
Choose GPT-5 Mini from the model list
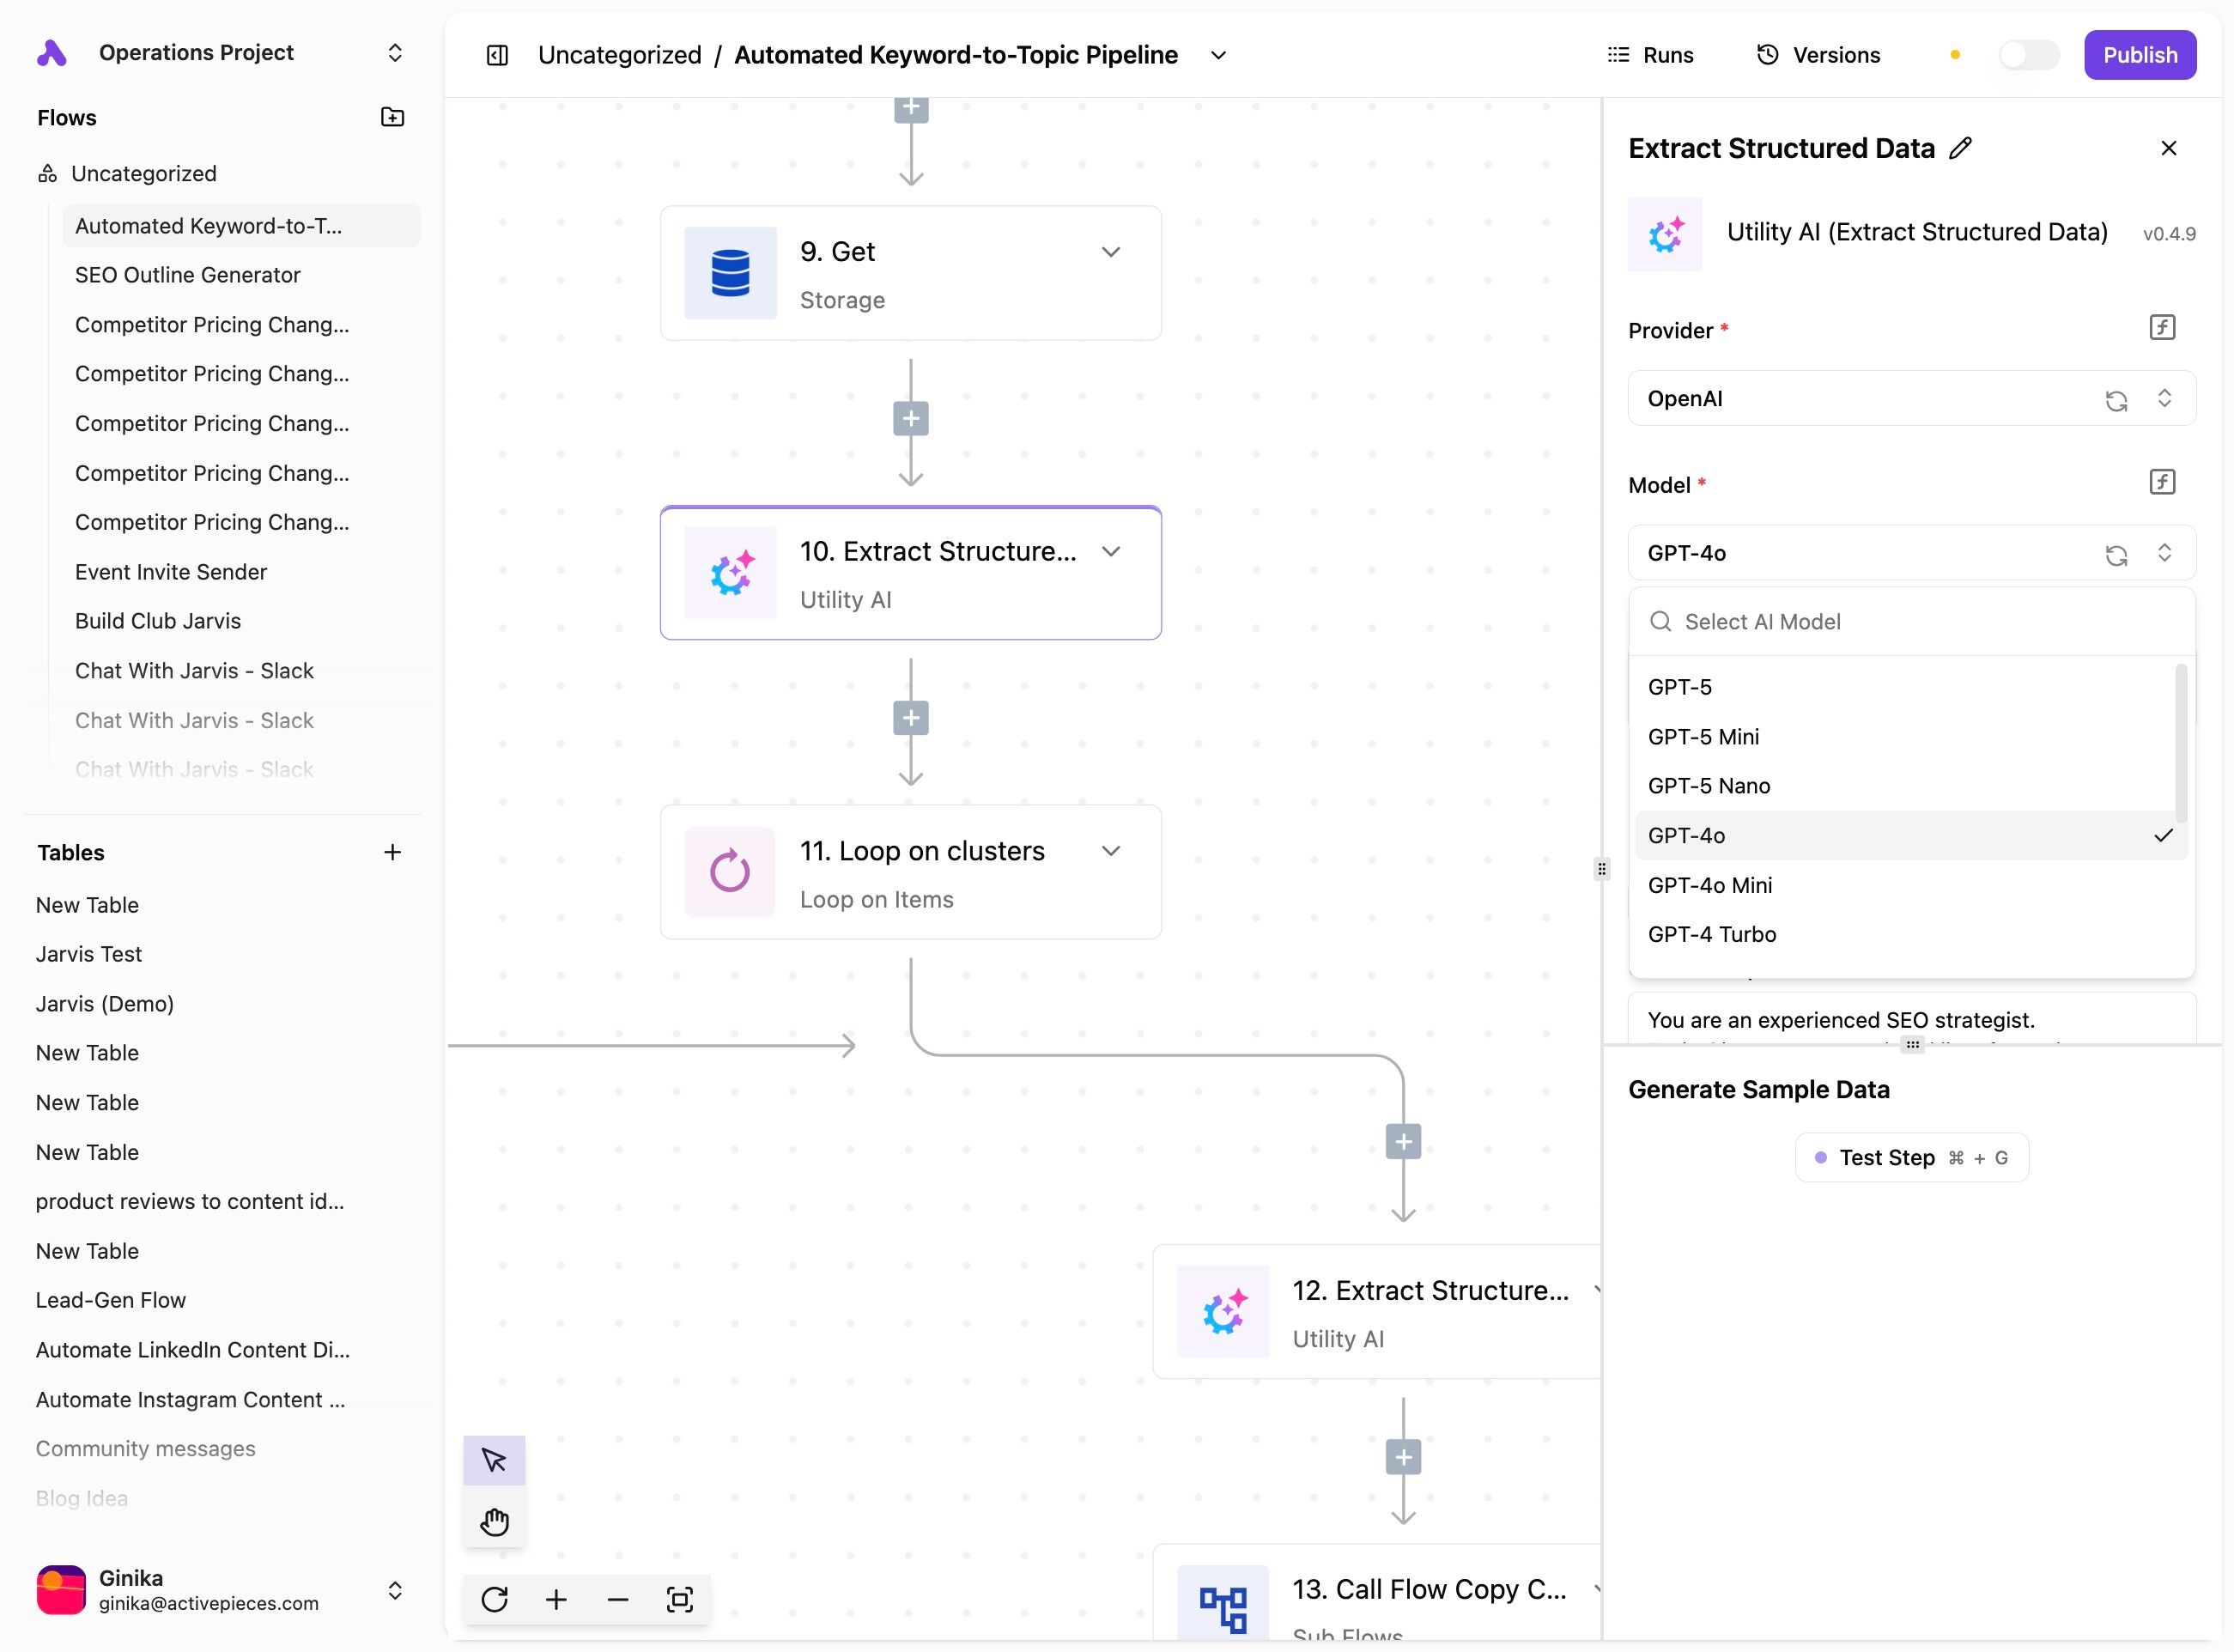point(1703,737)
